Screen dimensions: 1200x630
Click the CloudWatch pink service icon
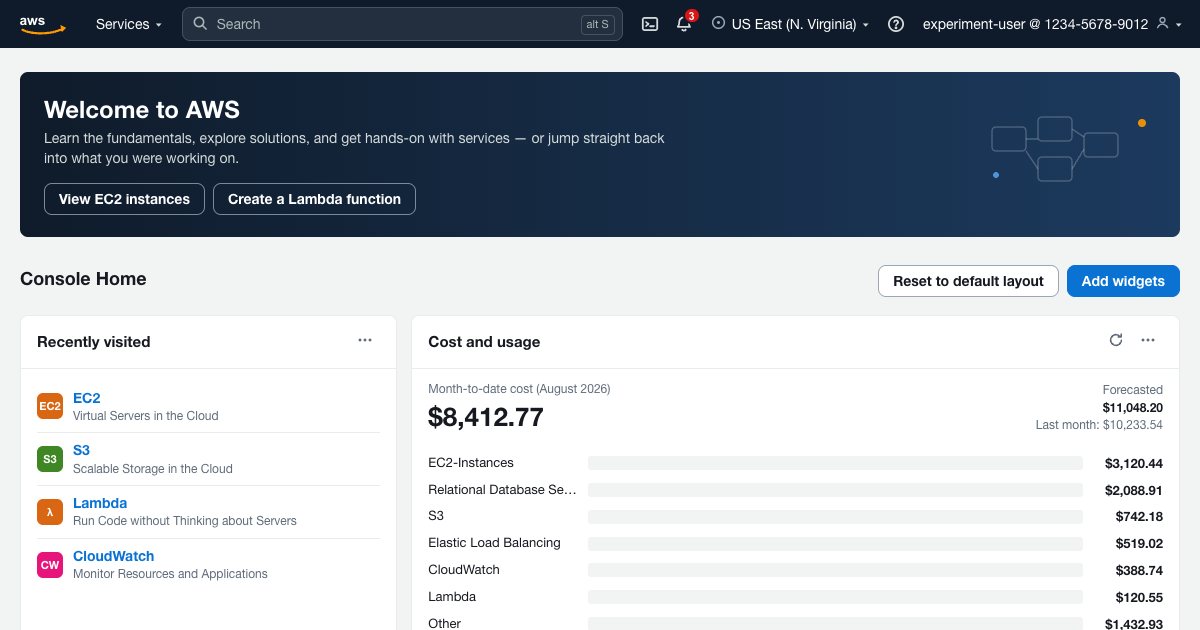coord(50,565)
